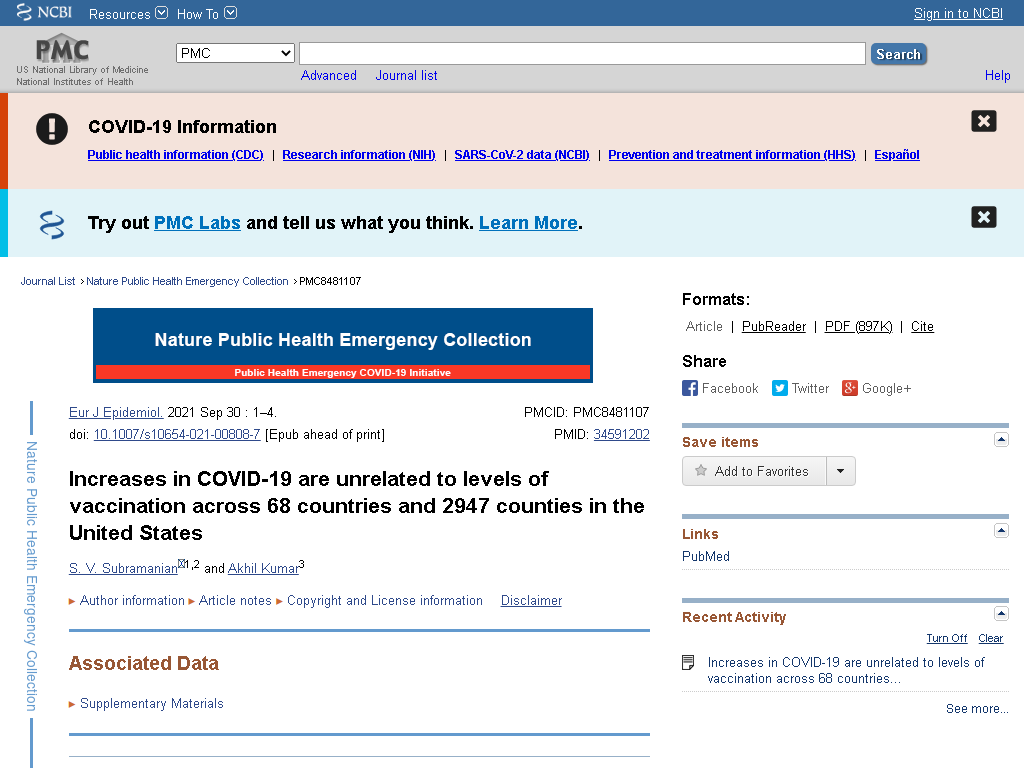Share via Google+ icon
Image resolution: width=1024 pixels, height=768 pixels.
[x=850, y=389]
